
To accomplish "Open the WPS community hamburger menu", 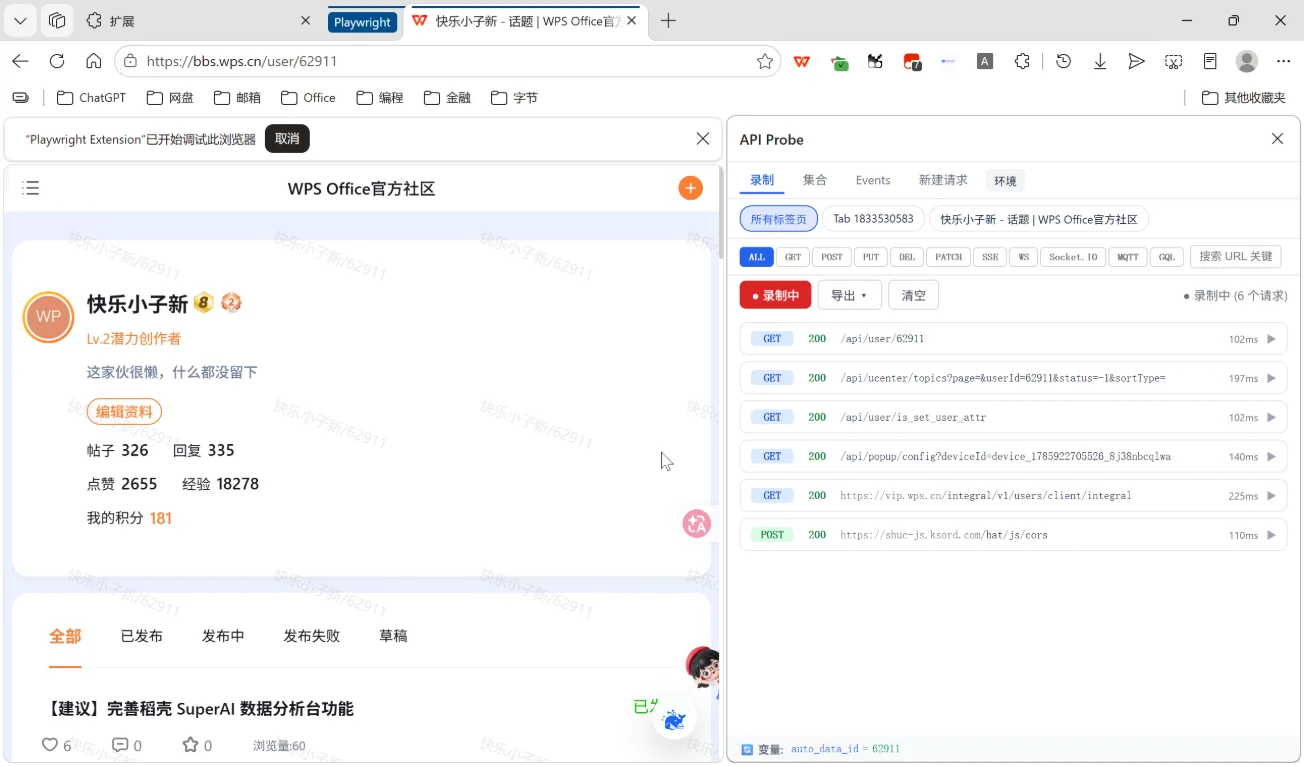I will (x=31, y=188).
